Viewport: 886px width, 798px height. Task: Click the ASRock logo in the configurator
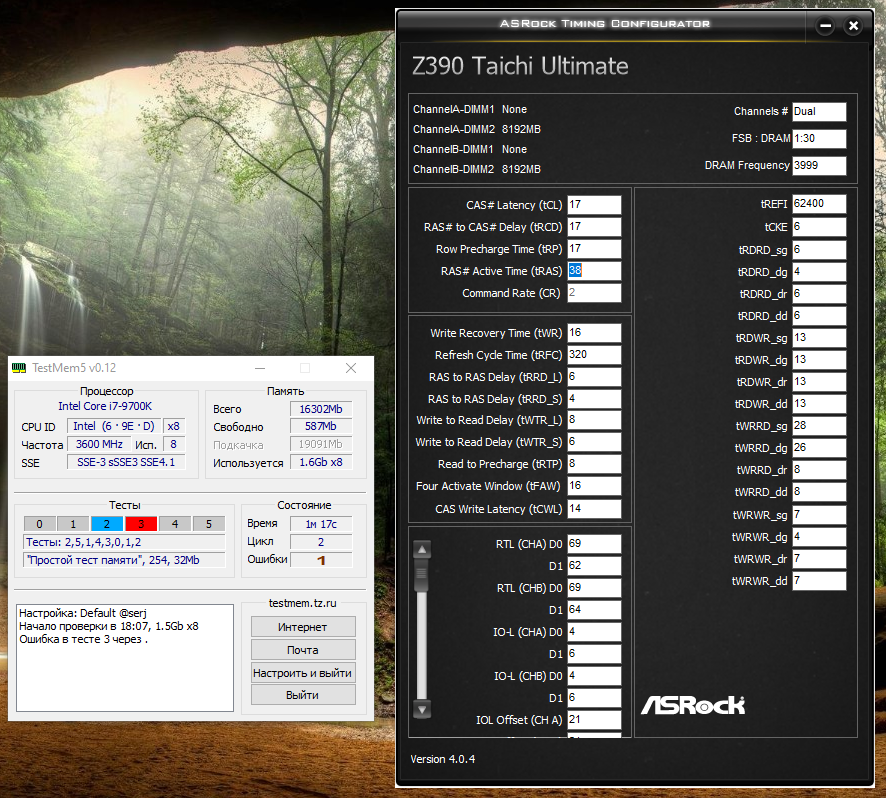[x=693, y=704]
